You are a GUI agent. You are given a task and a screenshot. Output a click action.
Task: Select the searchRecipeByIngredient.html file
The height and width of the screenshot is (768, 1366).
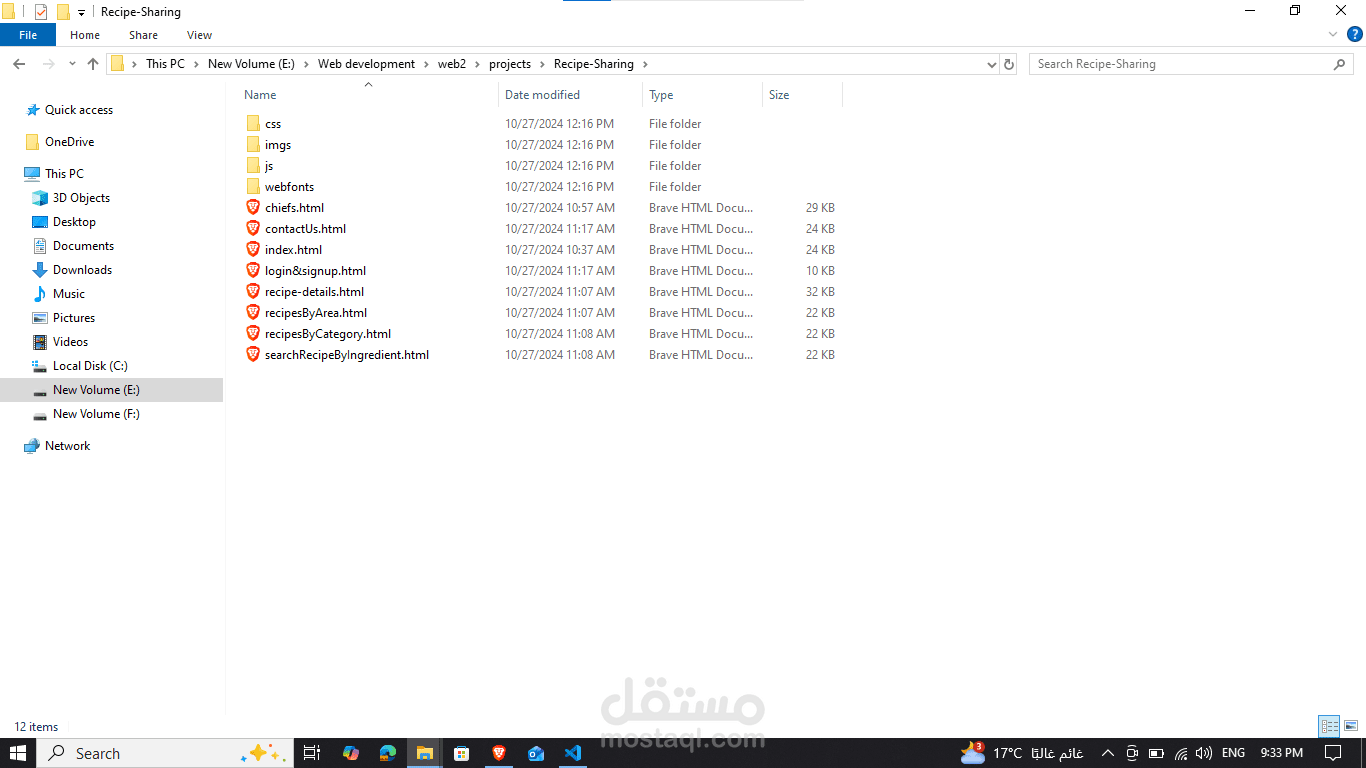347,355
